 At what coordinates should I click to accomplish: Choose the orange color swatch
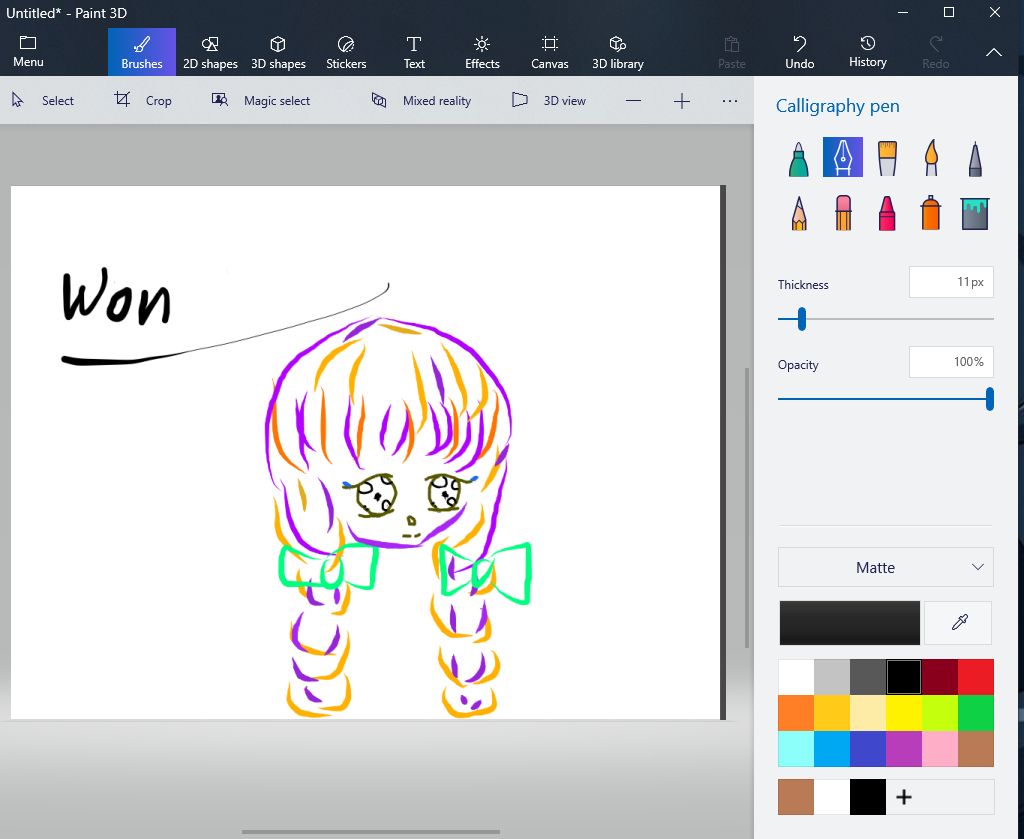tap(796, 713)
